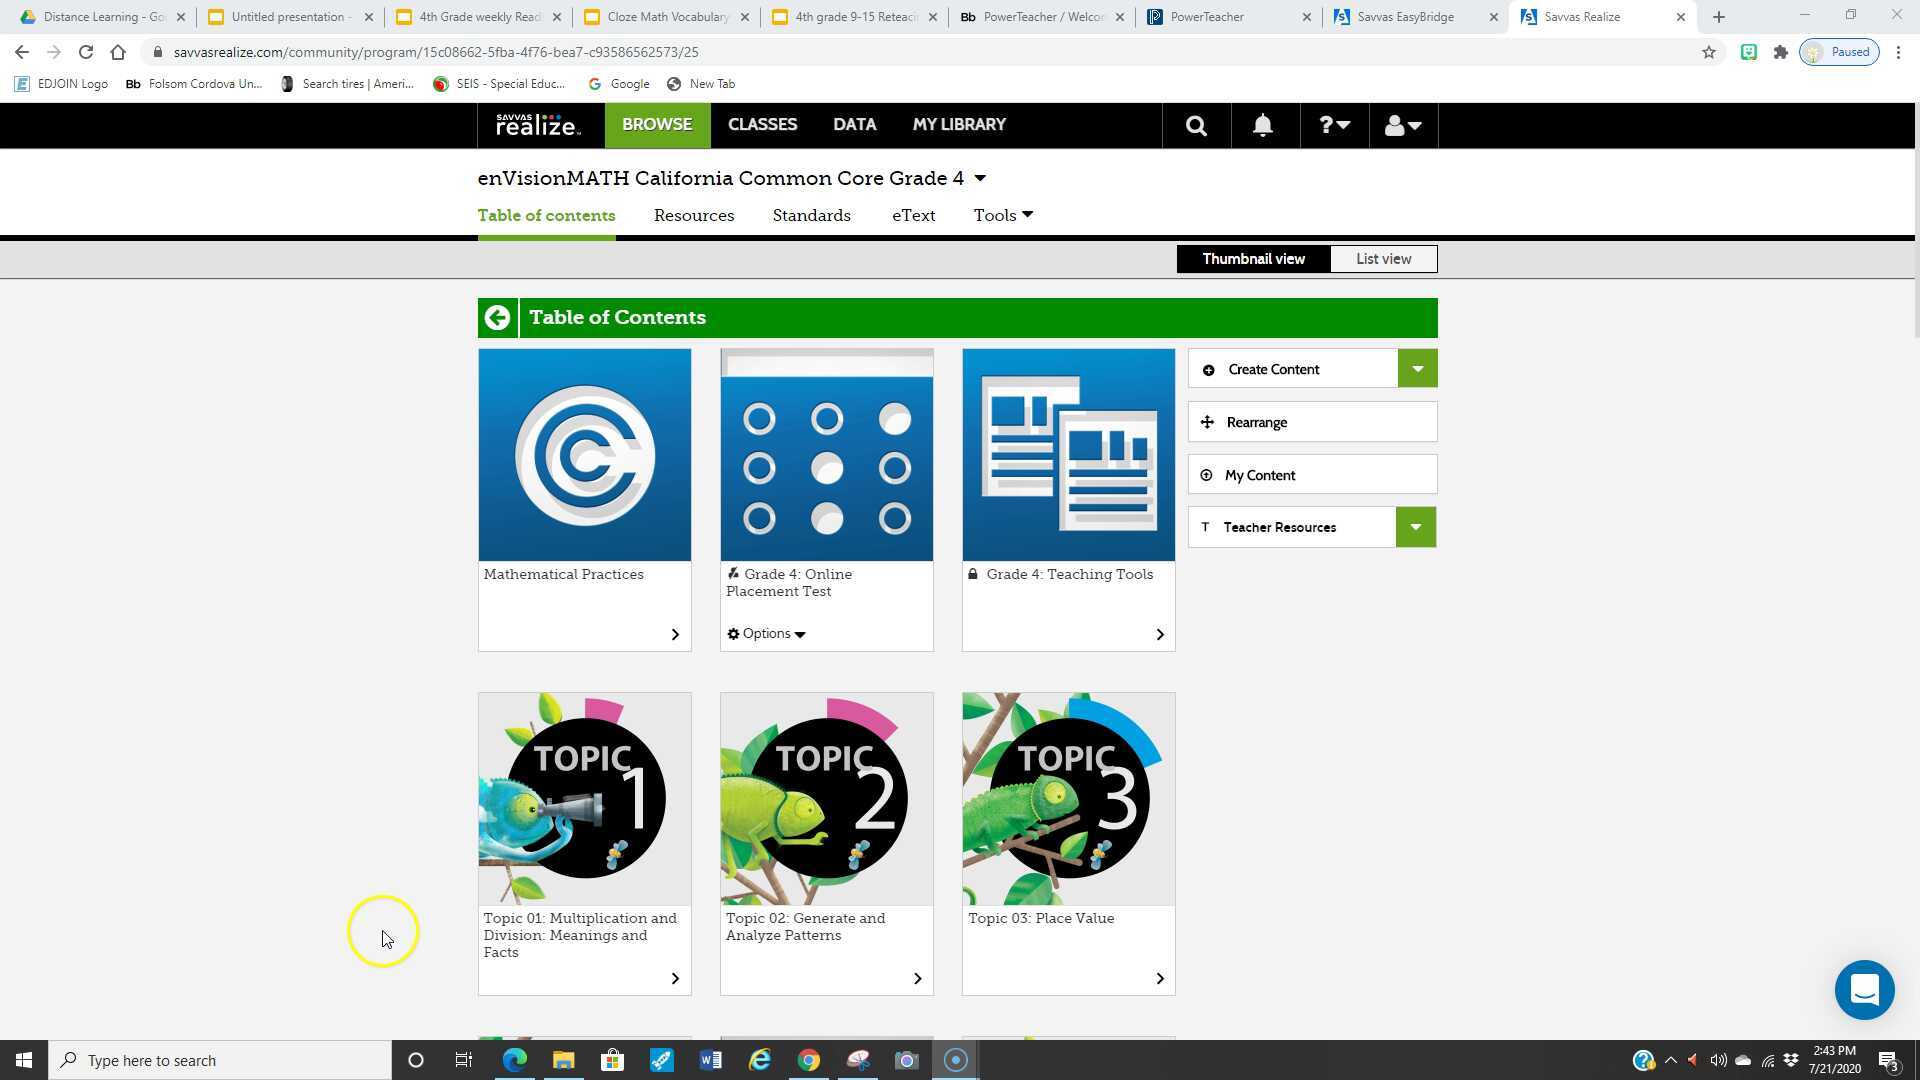Open the MY LIBRARY menu item
This screenshot has width=1920, height=1080.
coord(958,124)
